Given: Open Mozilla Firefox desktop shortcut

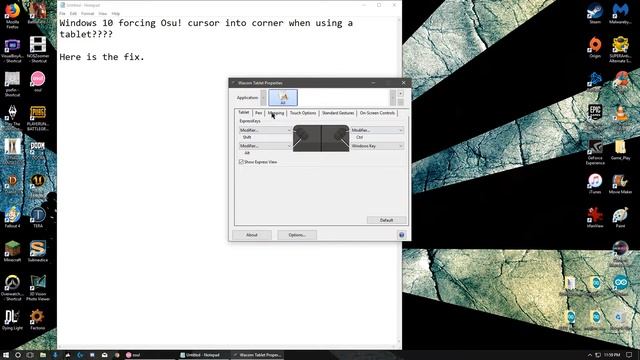Looking at the screenshot, I should 12,15.
